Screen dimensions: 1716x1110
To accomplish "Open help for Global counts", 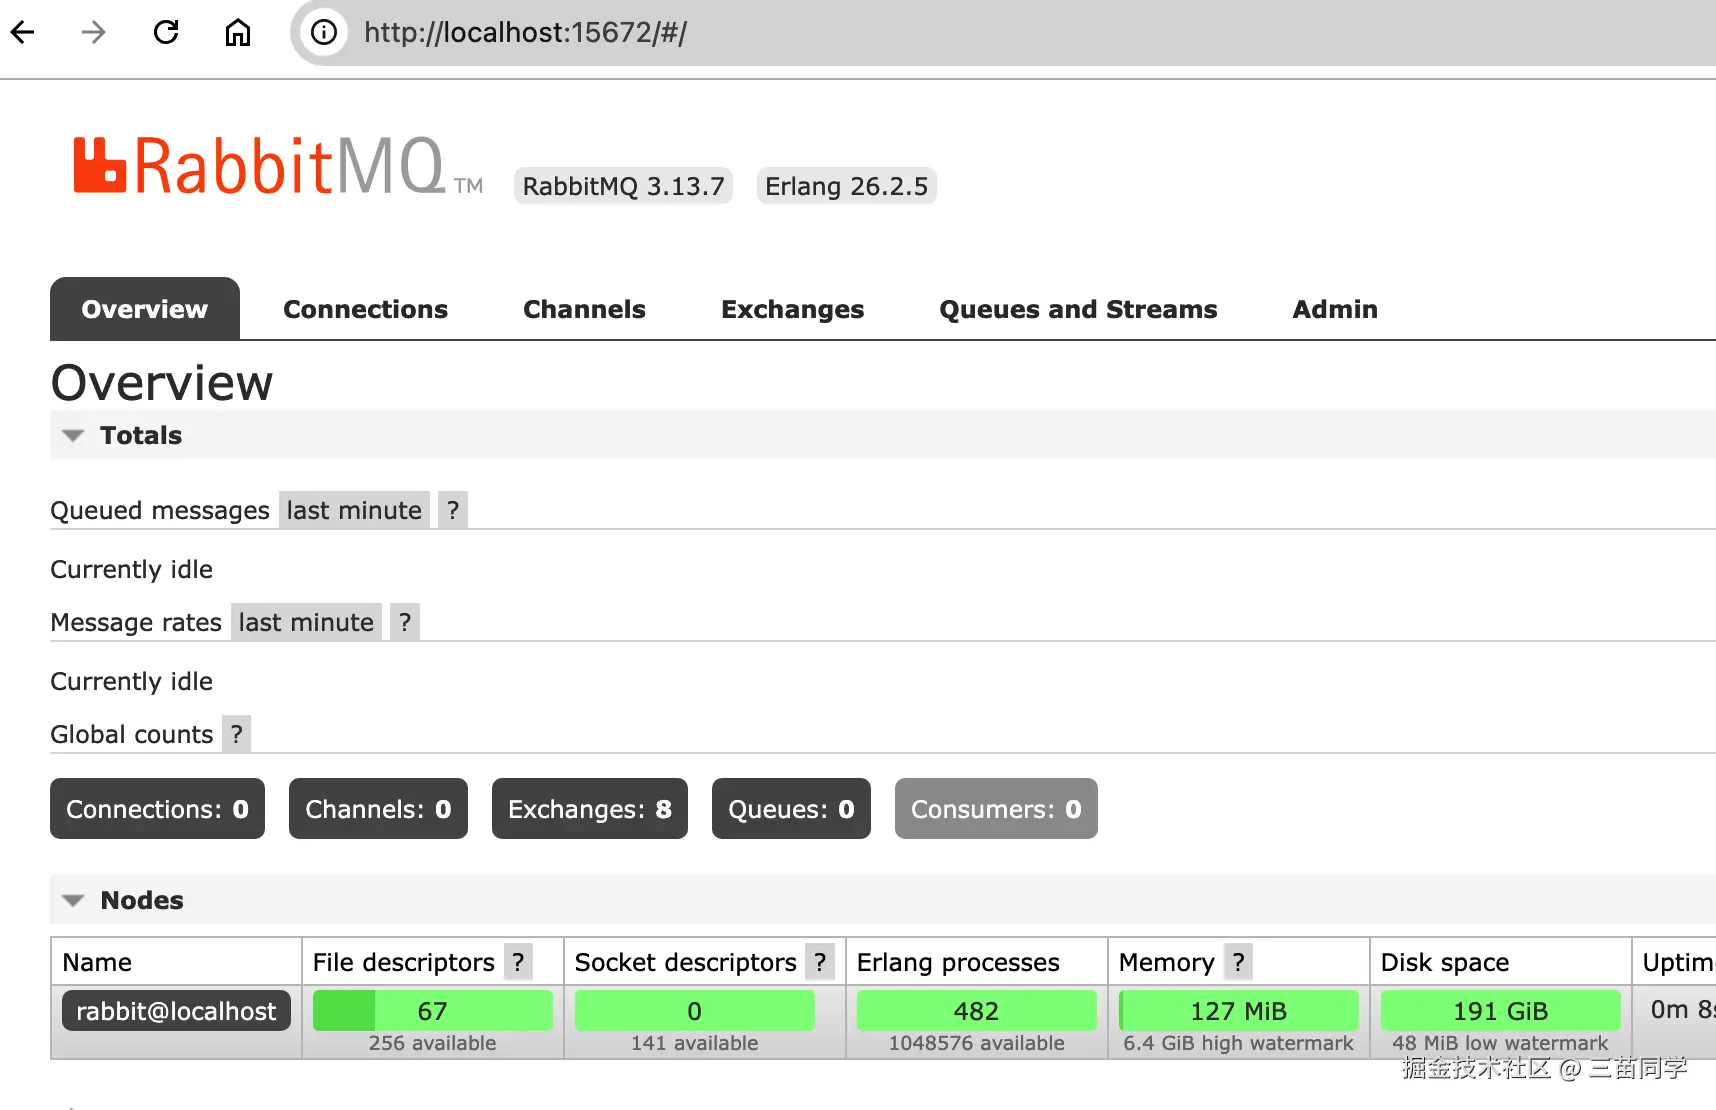I will [x=237, y=735].
